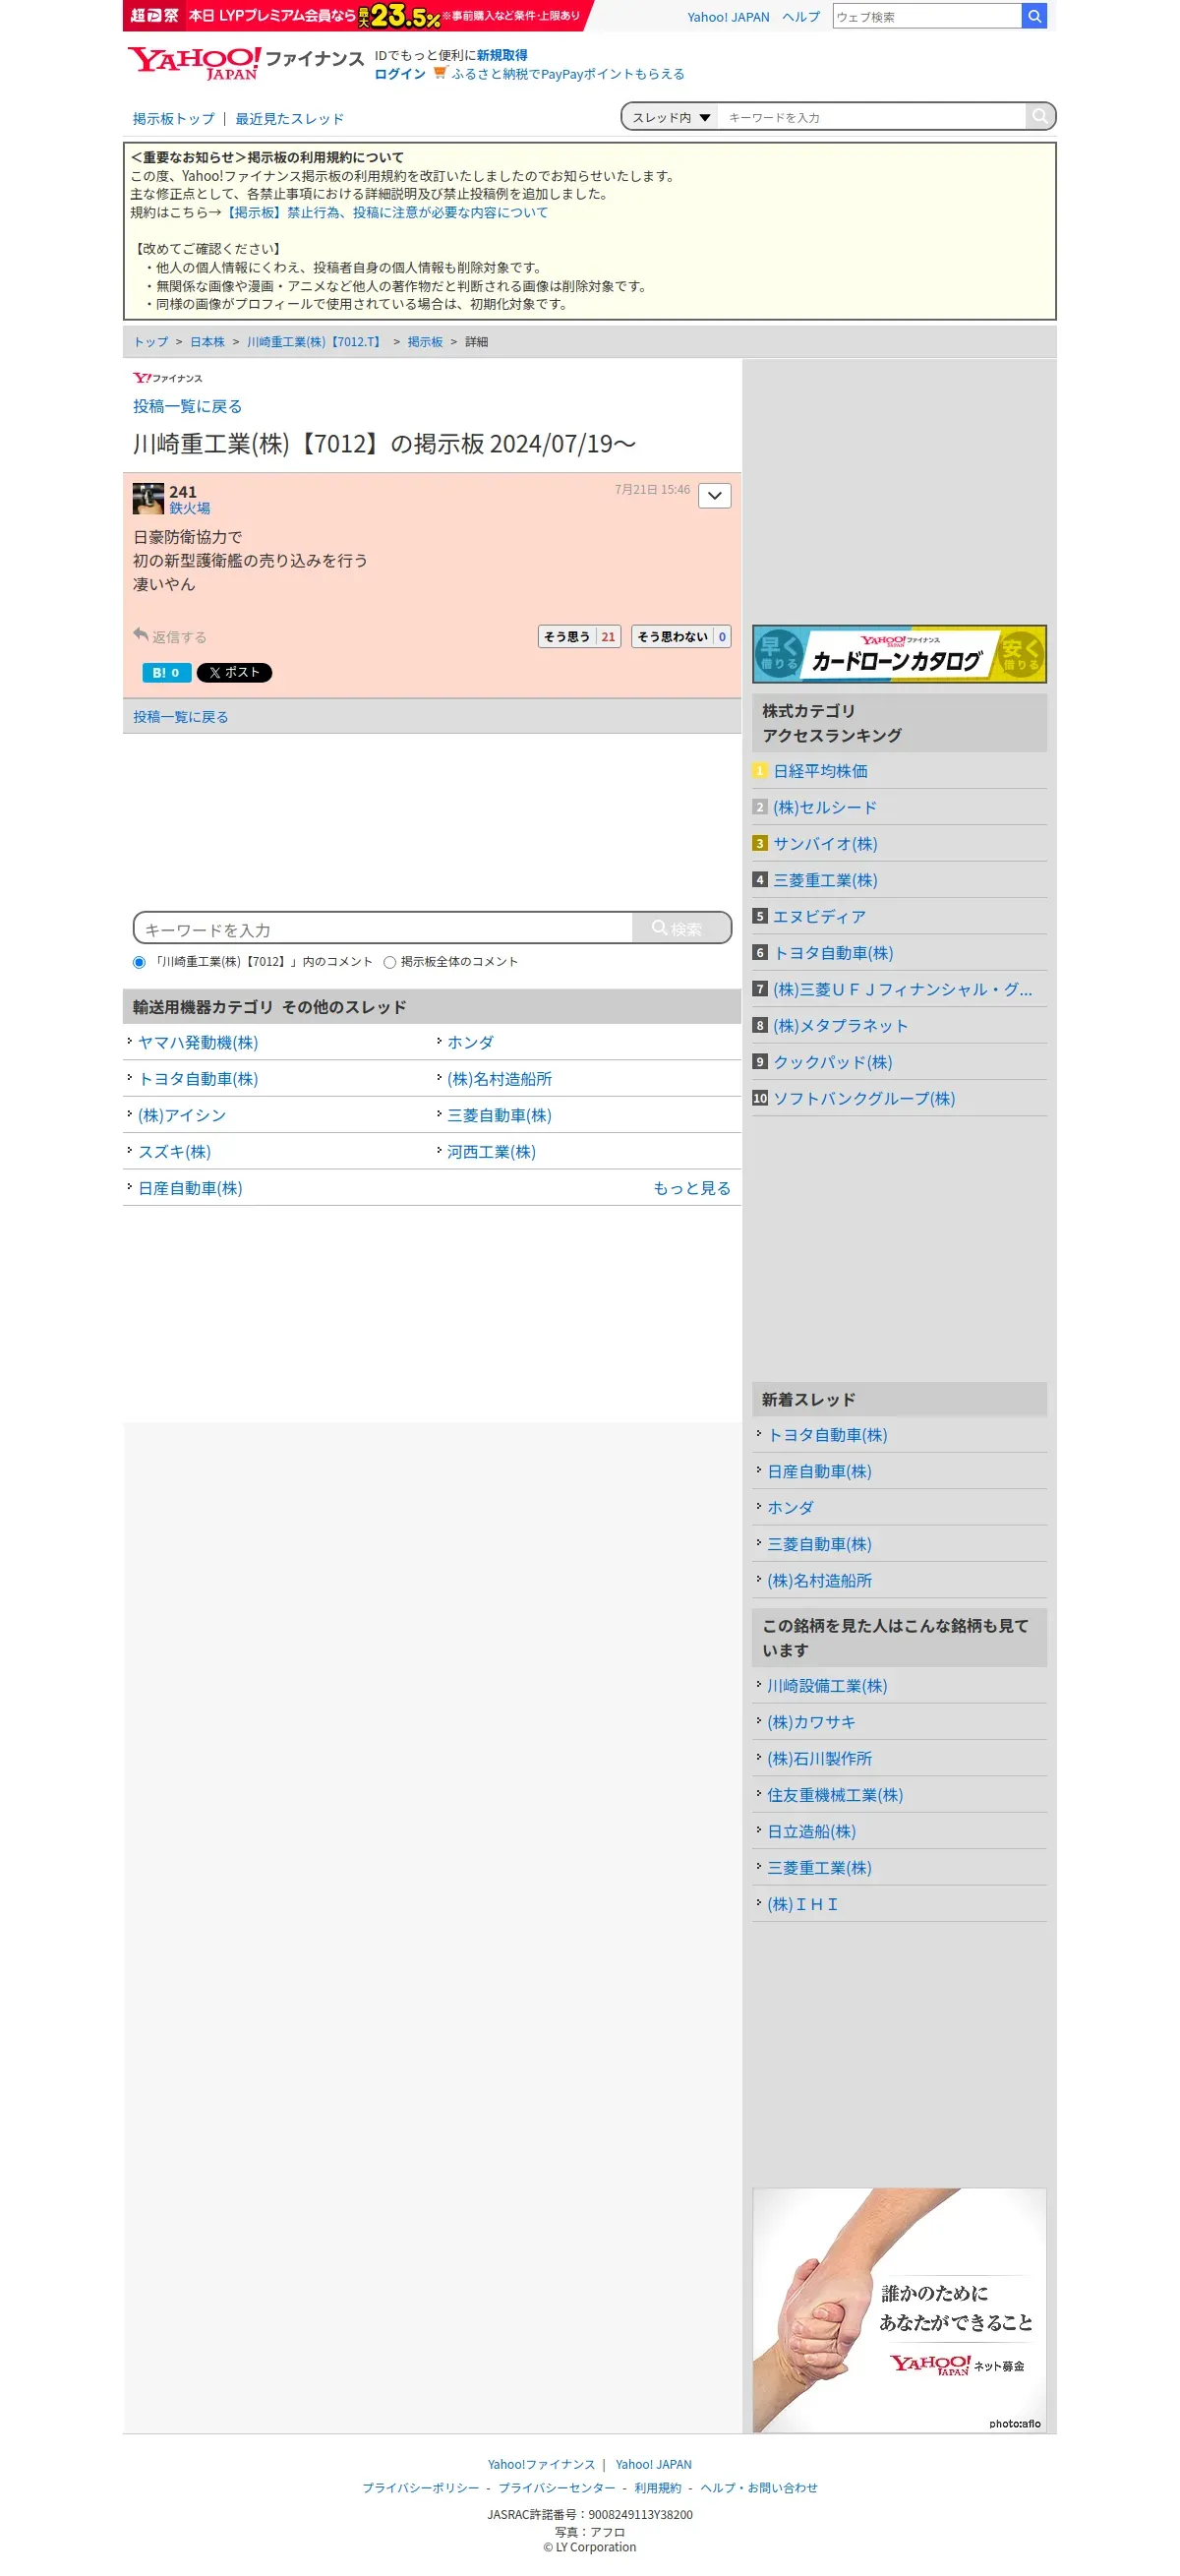Open the post options chevron dropdown

(x=714, y=495)
